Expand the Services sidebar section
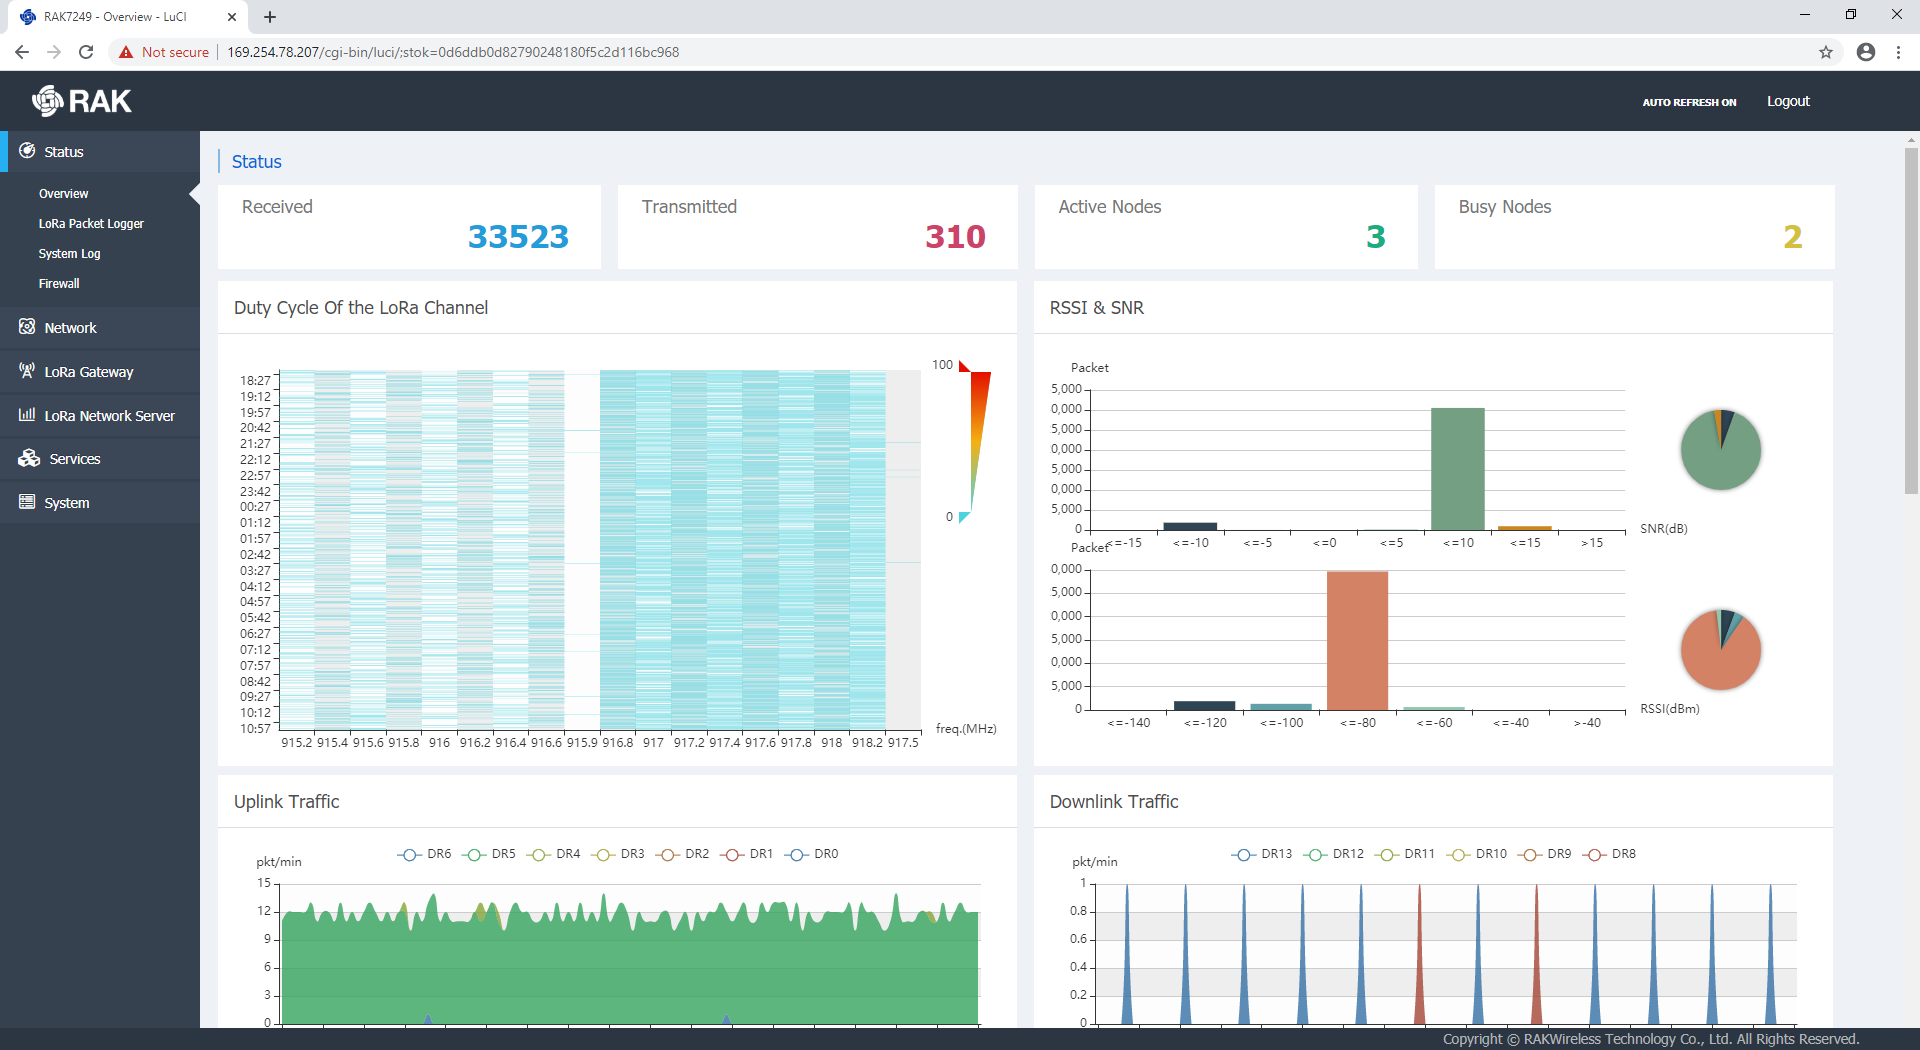 pos(75,459)
